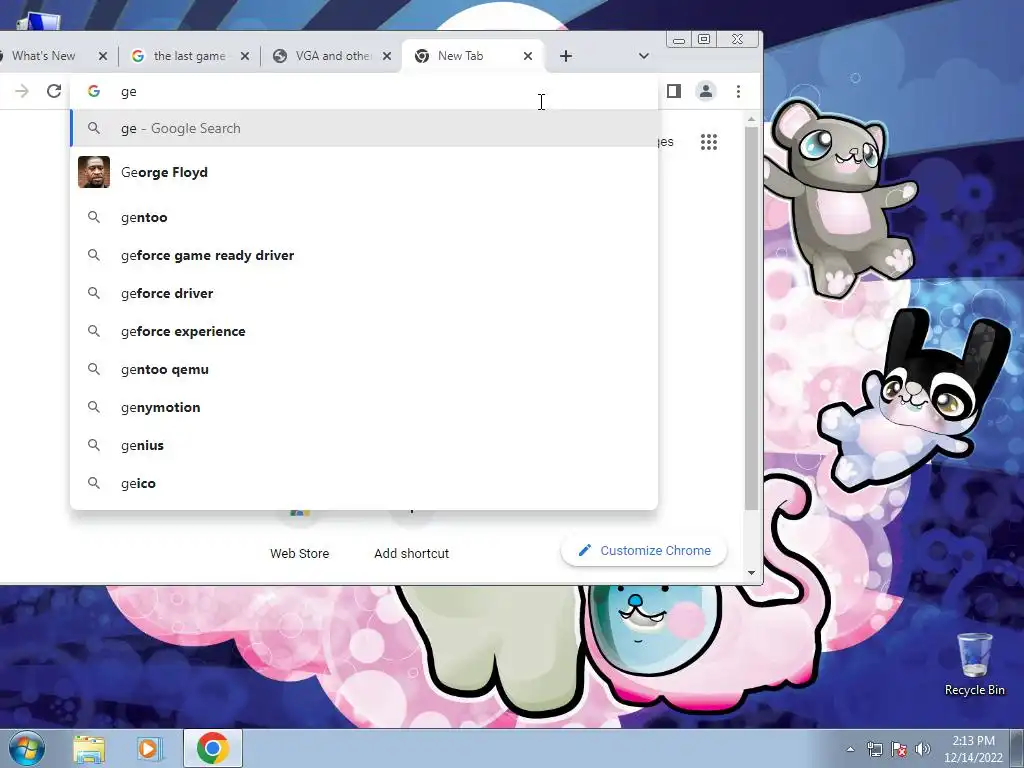
Task: Click the new tab plus button
Action: coord(566,56)
